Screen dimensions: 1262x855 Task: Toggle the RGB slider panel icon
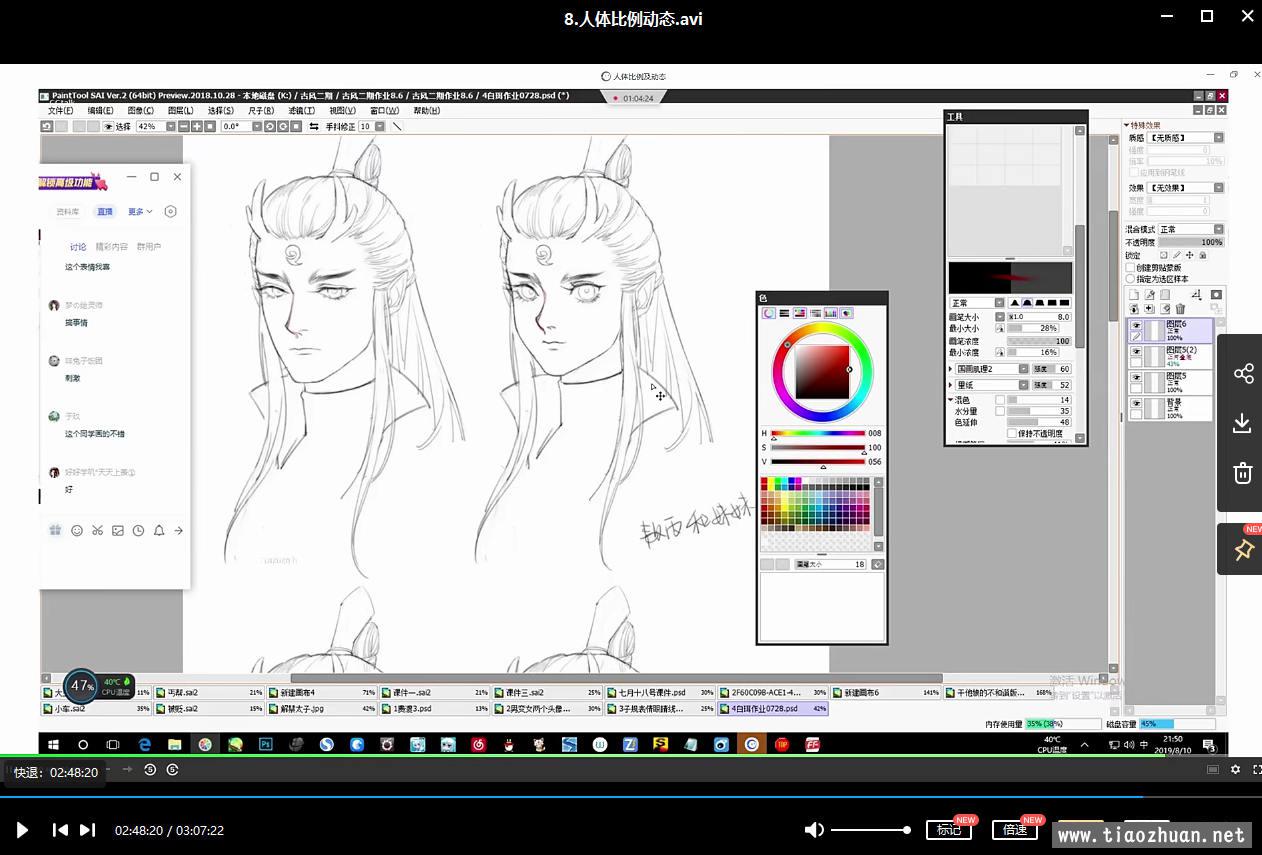tap(785, 313)
